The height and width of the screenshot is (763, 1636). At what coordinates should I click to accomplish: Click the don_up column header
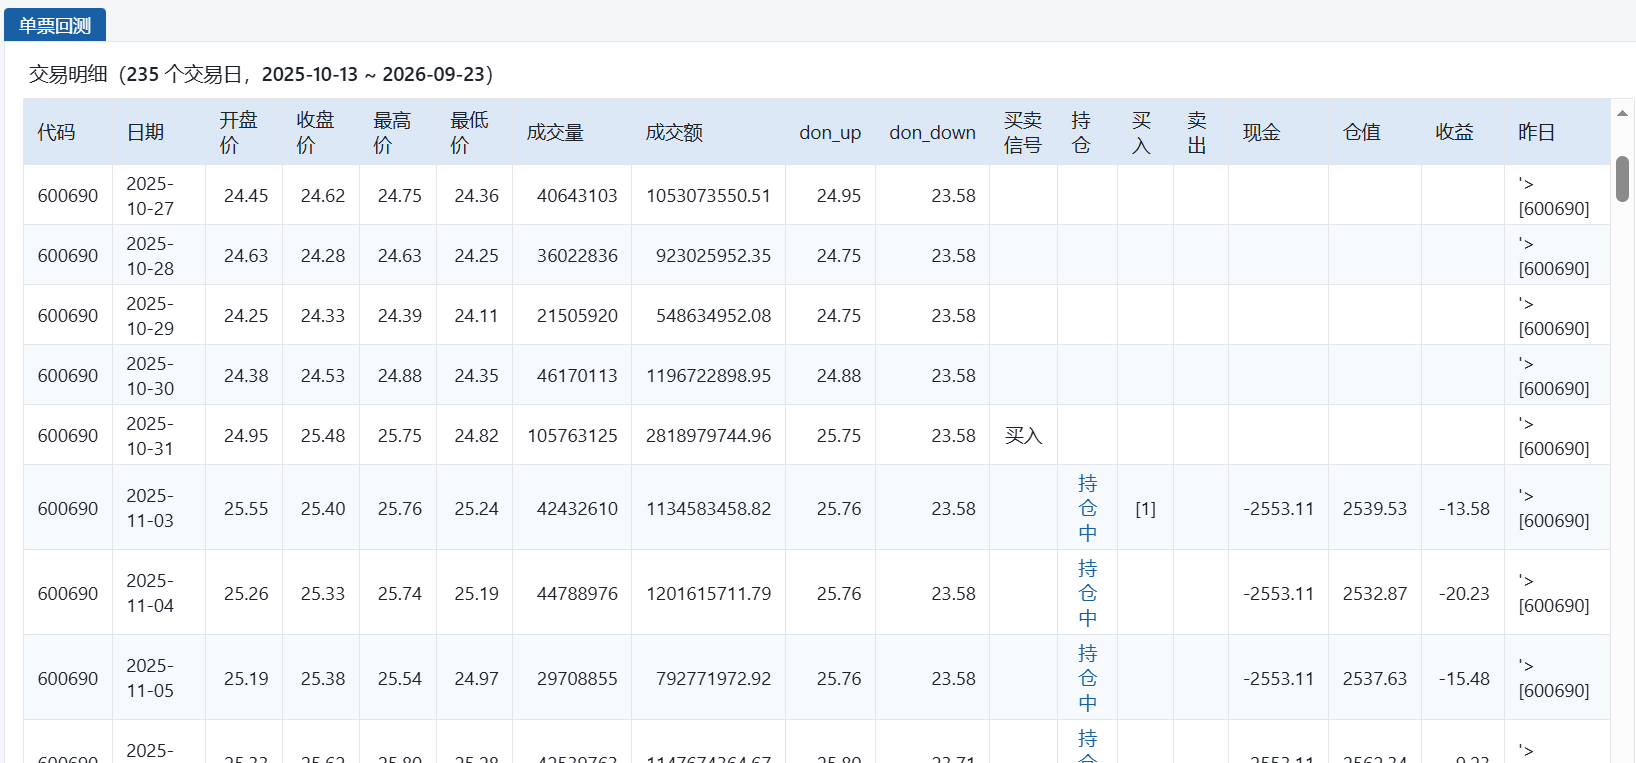click(x=830, y=132)
